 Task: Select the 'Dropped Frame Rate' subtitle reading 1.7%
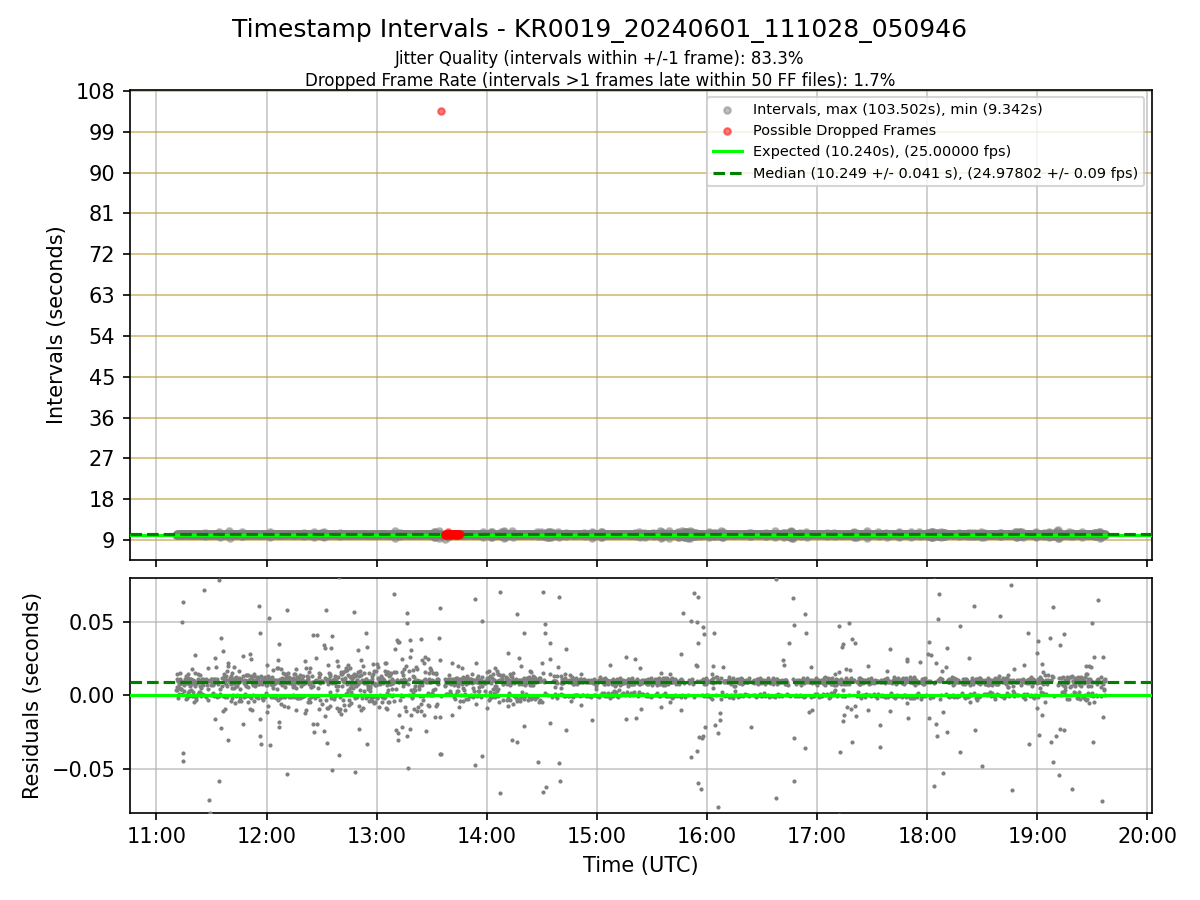pos(599,79)
